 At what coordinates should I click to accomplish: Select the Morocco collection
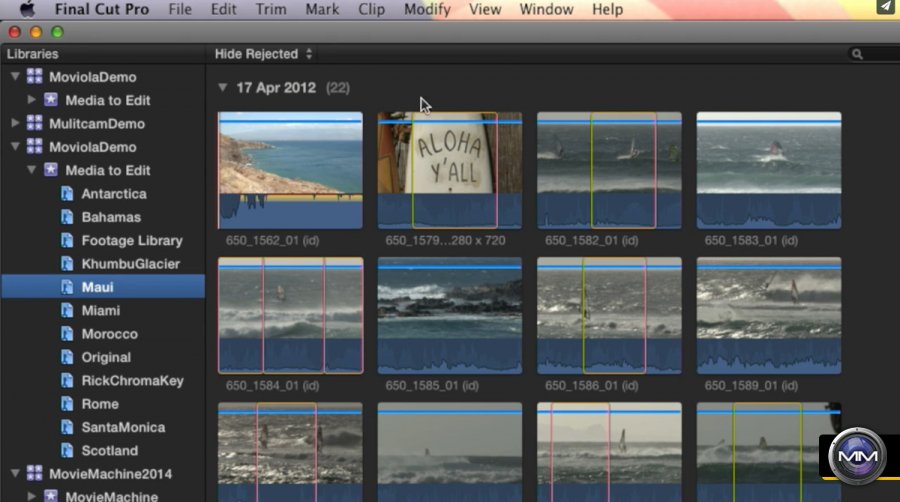click(109, 333)
